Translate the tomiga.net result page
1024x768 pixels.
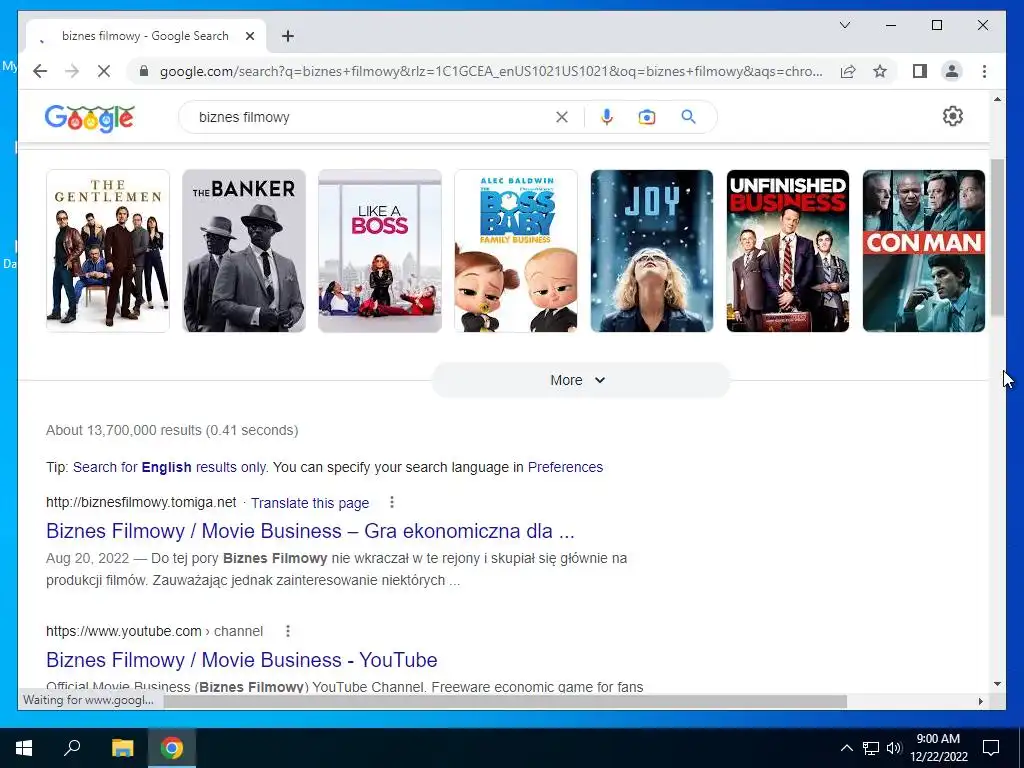310,503
